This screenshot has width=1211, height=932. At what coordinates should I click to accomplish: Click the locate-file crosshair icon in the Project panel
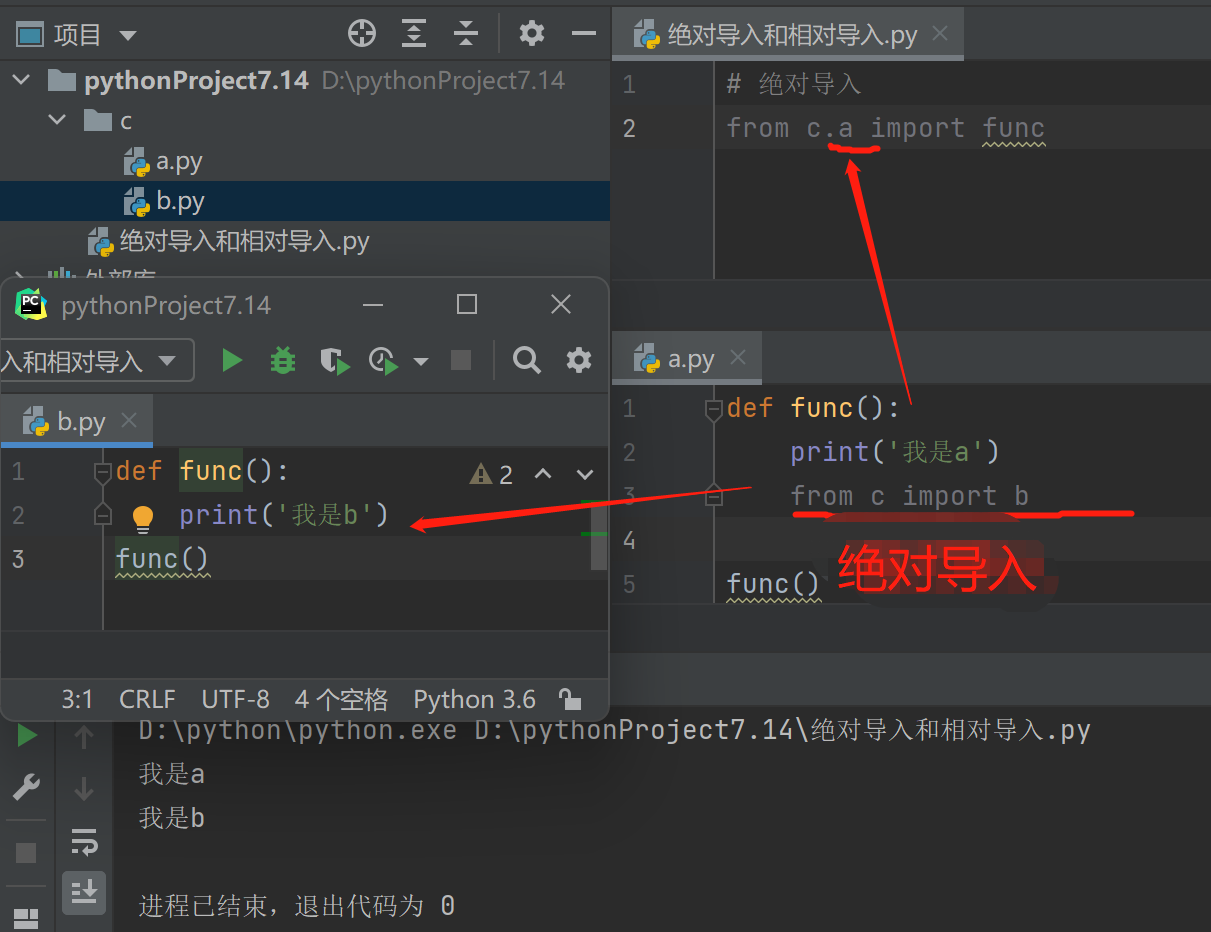click(361, 34)
